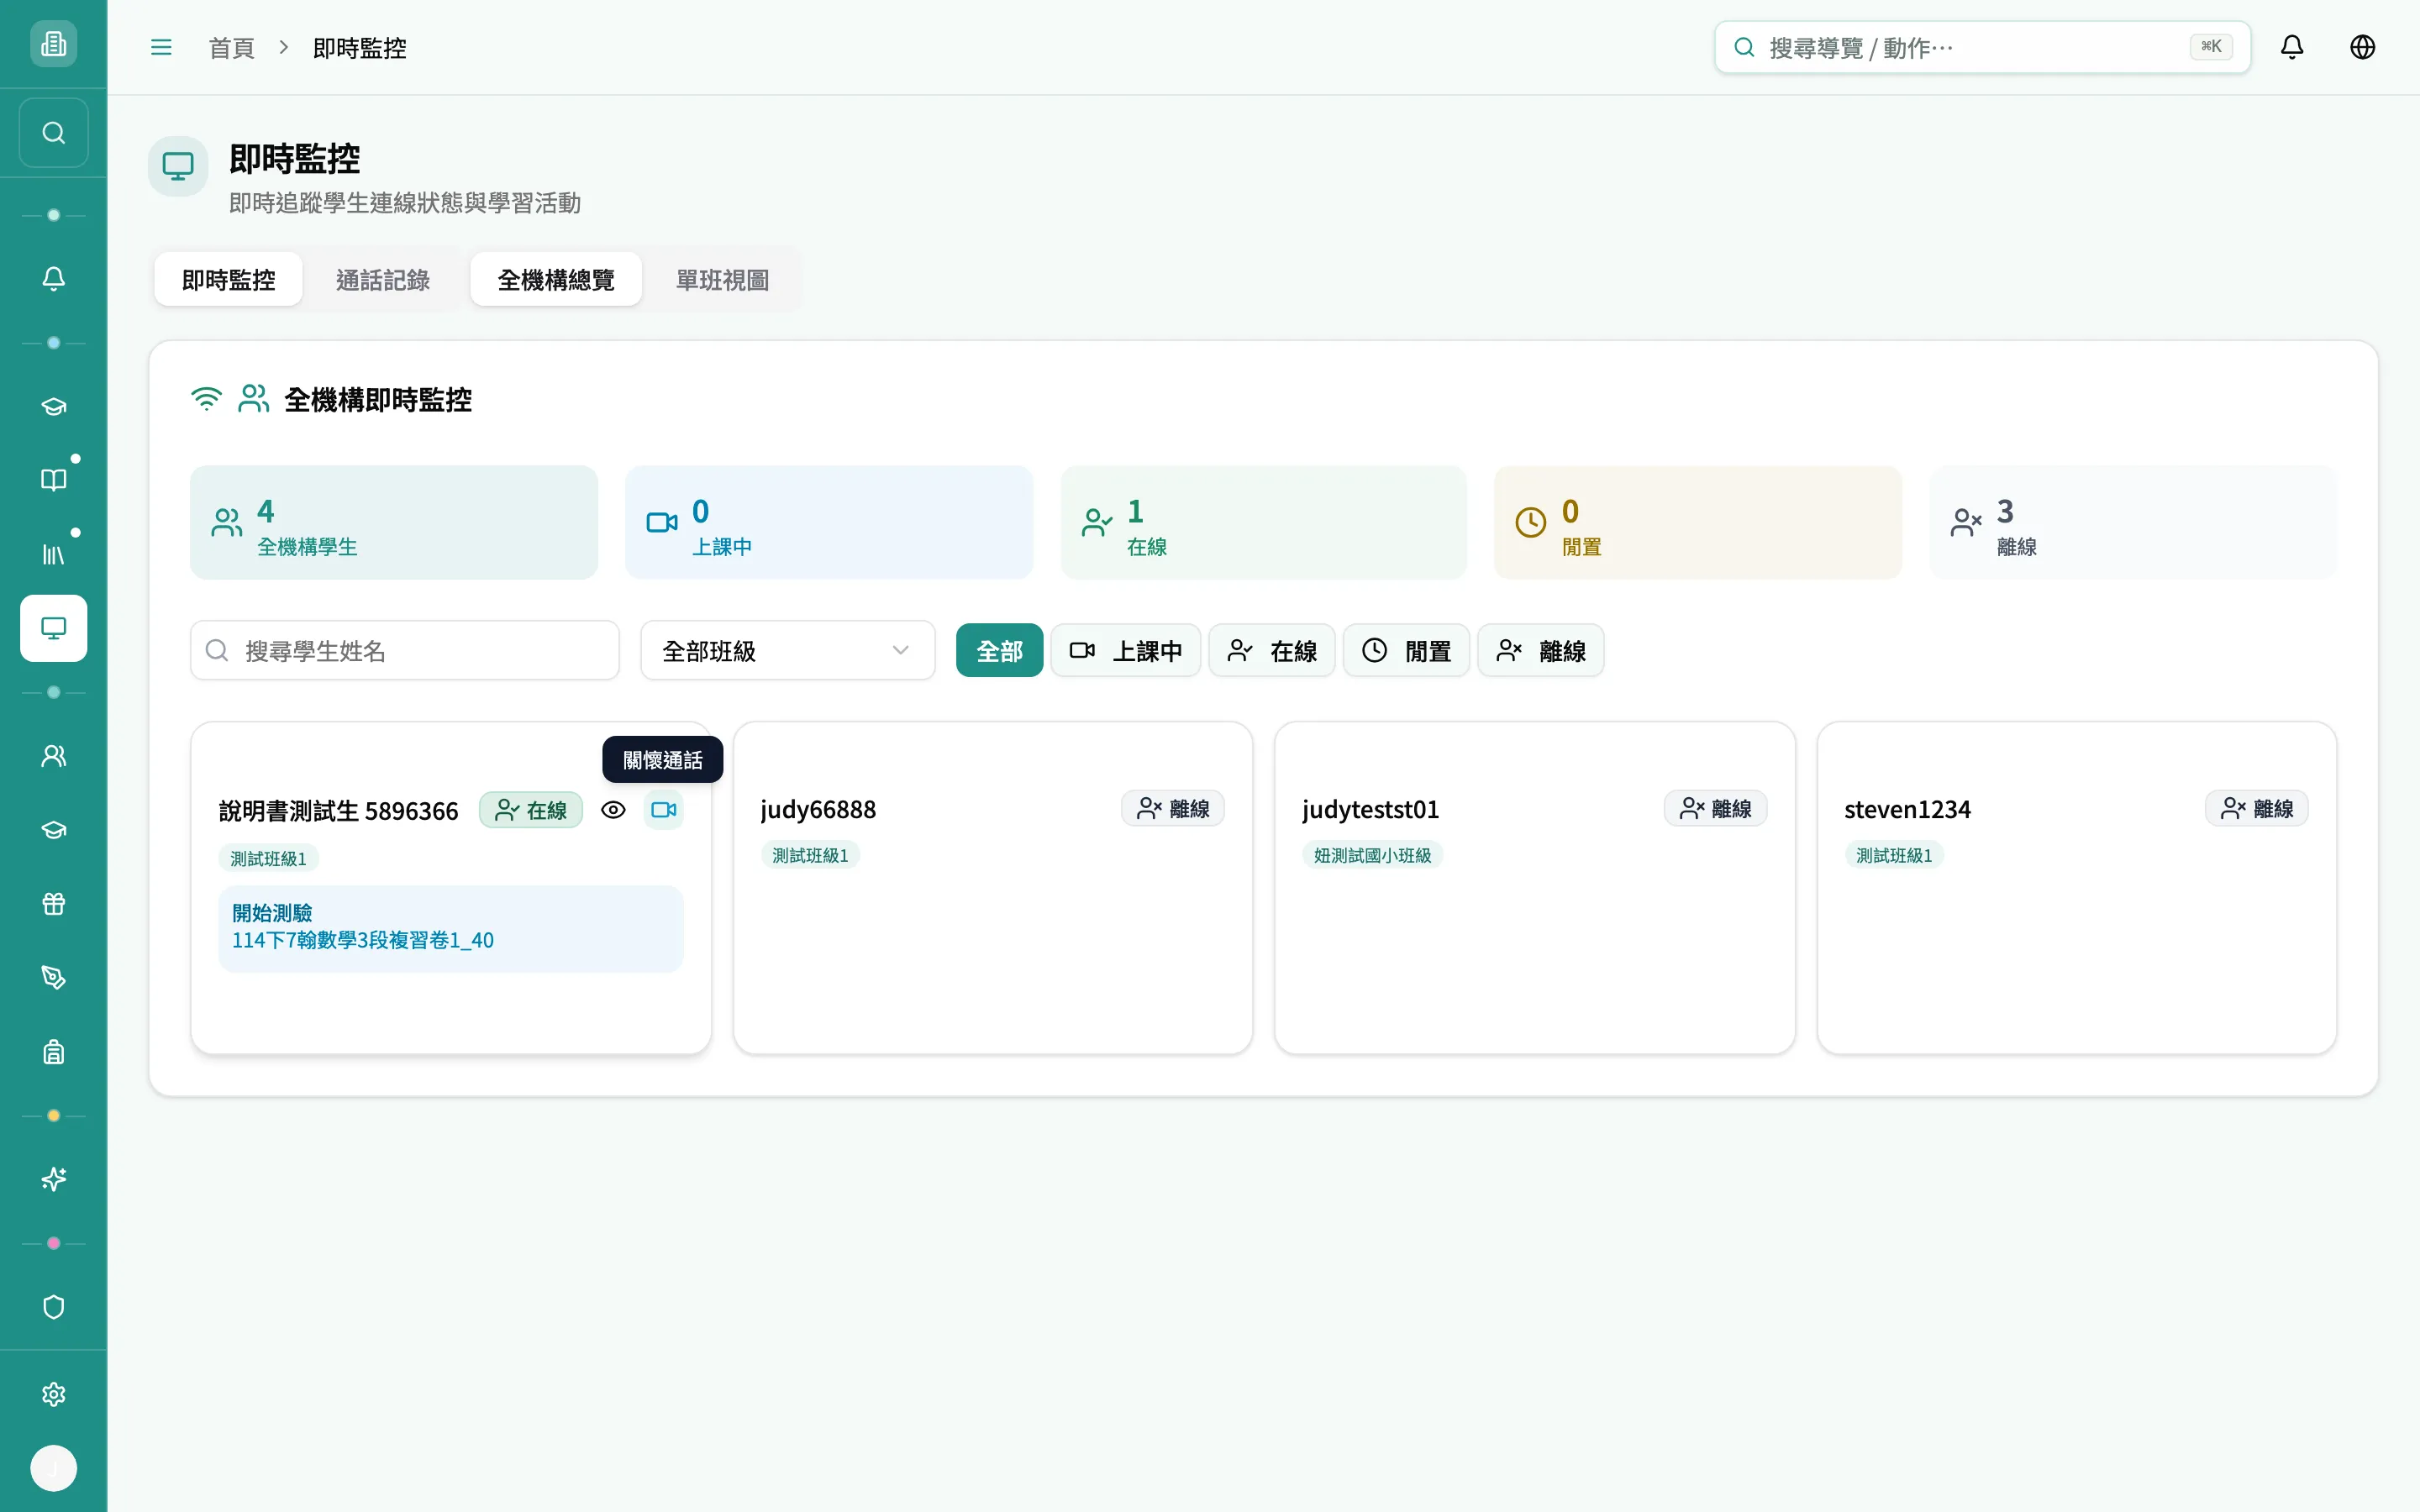Click the 在線 badge on 說明書測試生
This screenshot has height=1512, width=2420.
pyautogui.click(x=531, y=810)
